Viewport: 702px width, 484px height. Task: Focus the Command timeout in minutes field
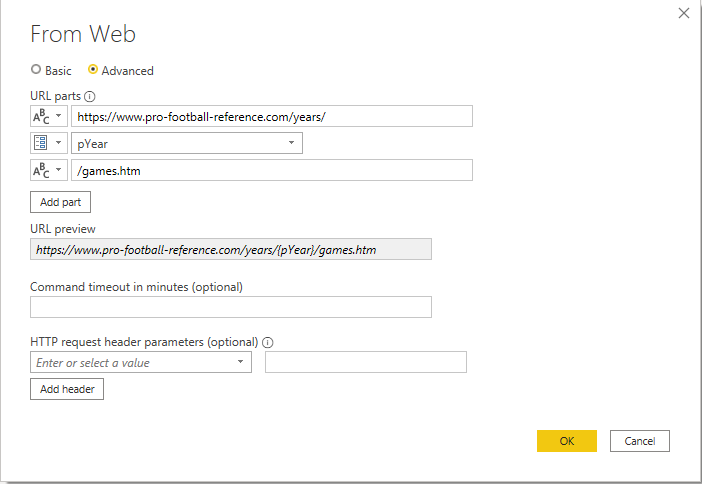231,307
